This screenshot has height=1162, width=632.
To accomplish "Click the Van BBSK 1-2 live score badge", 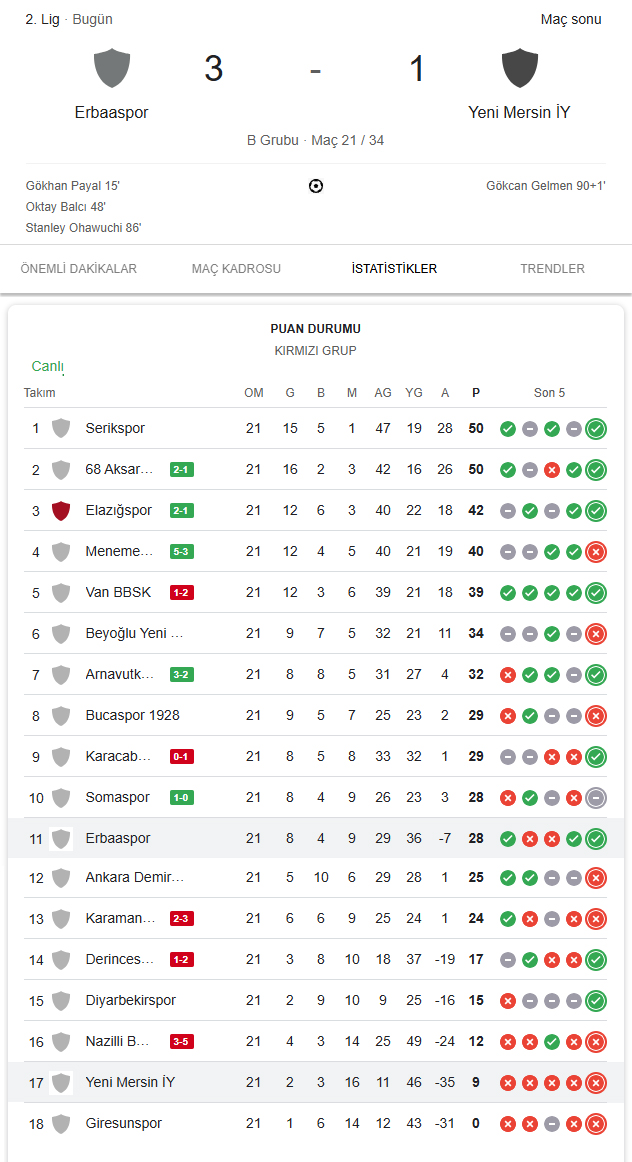I will (x=182, y=592).
